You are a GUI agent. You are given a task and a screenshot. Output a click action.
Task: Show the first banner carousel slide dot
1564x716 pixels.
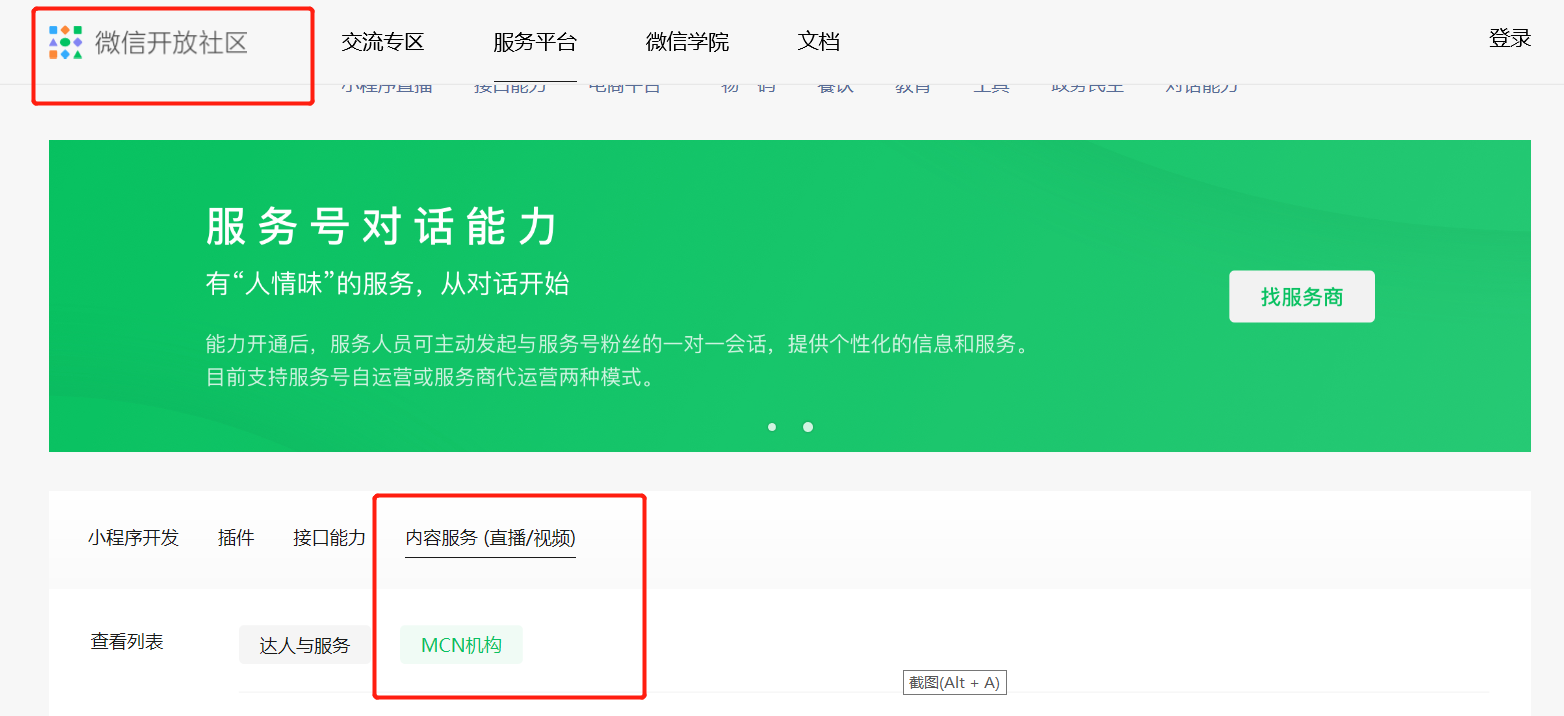point(772,427)
